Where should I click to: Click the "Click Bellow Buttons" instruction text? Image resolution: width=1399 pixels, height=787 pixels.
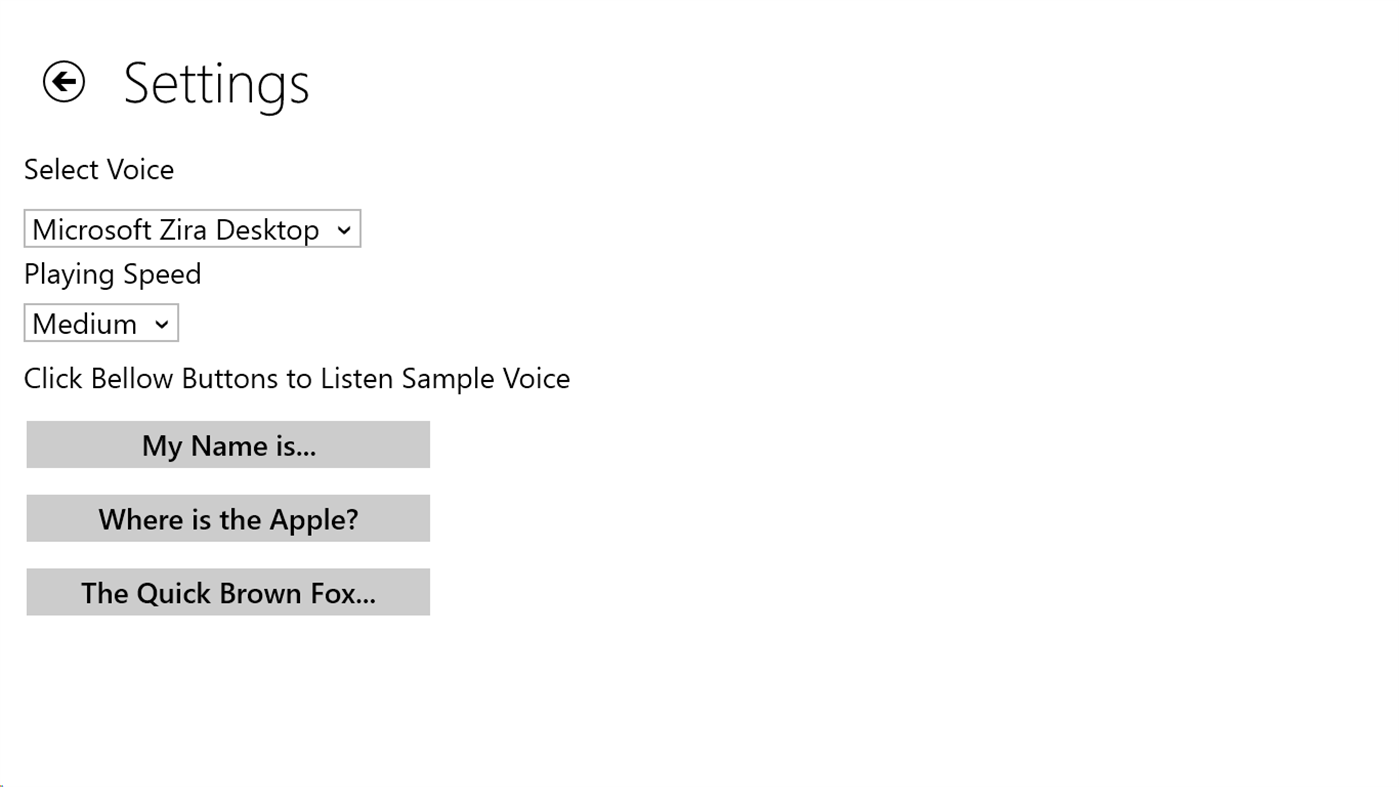point(296,379)
